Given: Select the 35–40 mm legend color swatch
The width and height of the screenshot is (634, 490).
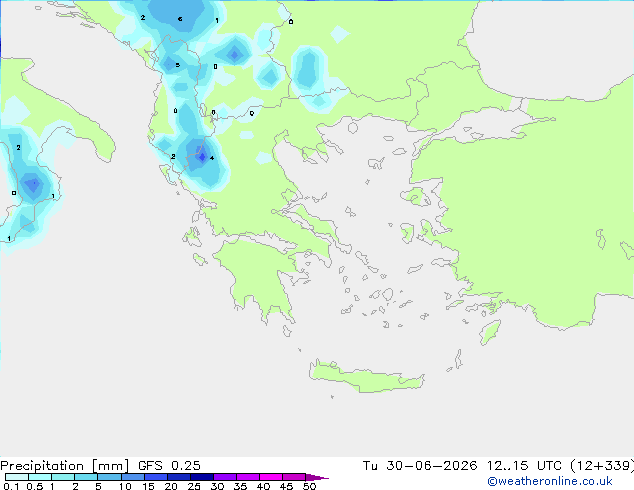Looking at the screenshot, I should point(248,477).
